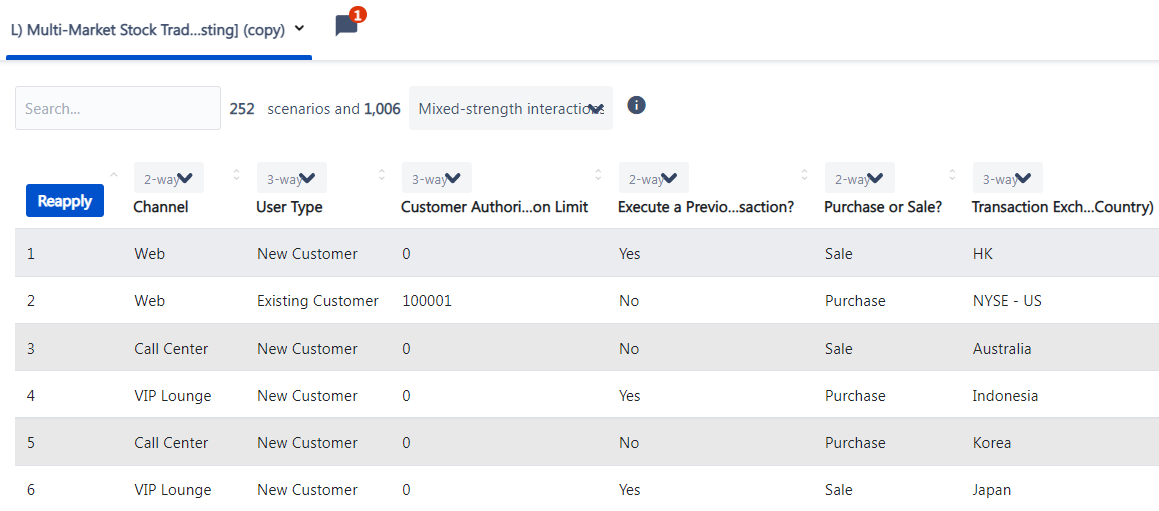Click sort arrows beside Customer Authorization Limit column
Image resolution: width=1159 pixels, height=511 pixels.
point(598,175)
